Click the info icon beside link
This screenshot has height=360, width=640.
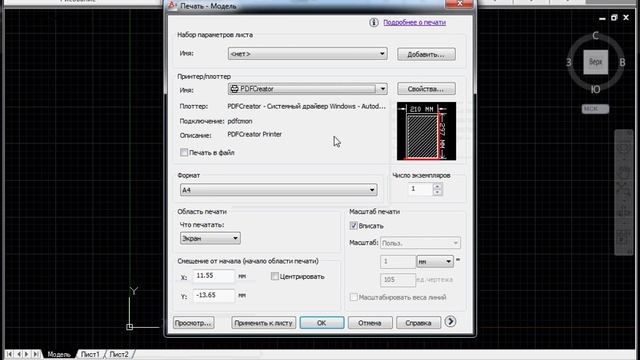point(374,22)
